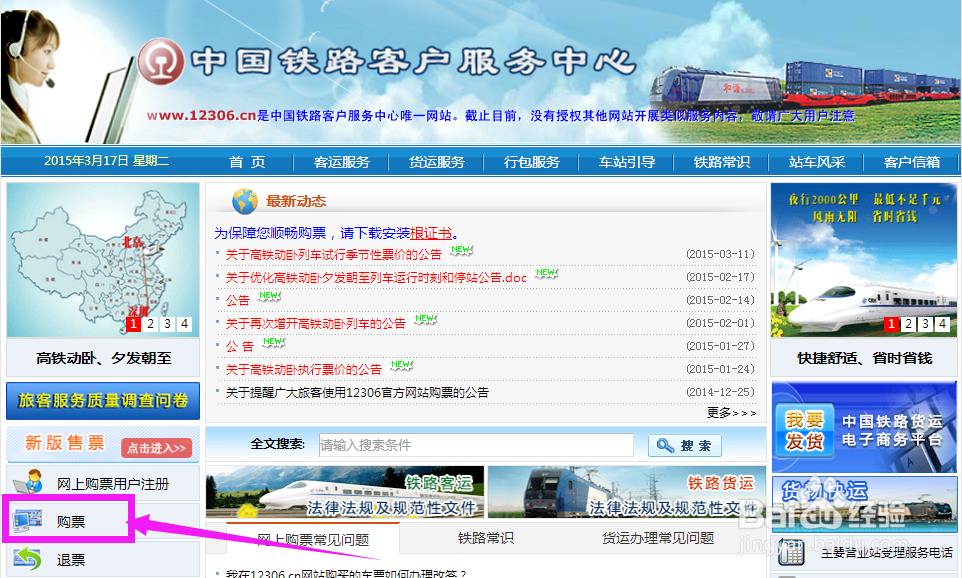
Task: Open the 我要发货 freight e-commerce banner
Action: click(864, 427)
